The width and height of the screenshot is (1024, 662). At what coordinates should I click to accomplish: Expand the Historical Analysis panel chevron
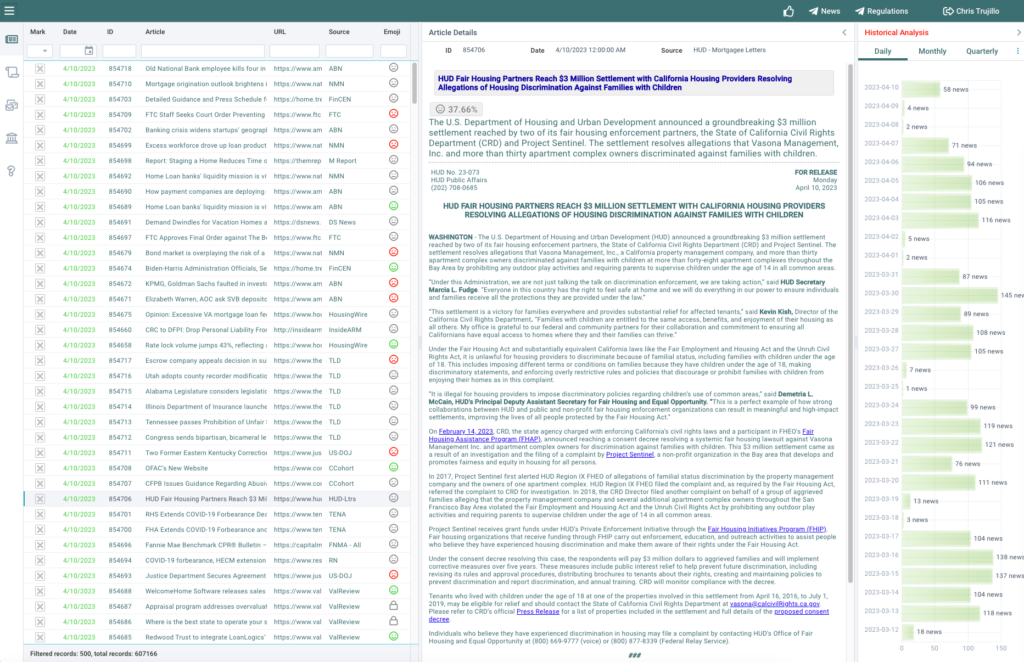[x=1018, y=32]
